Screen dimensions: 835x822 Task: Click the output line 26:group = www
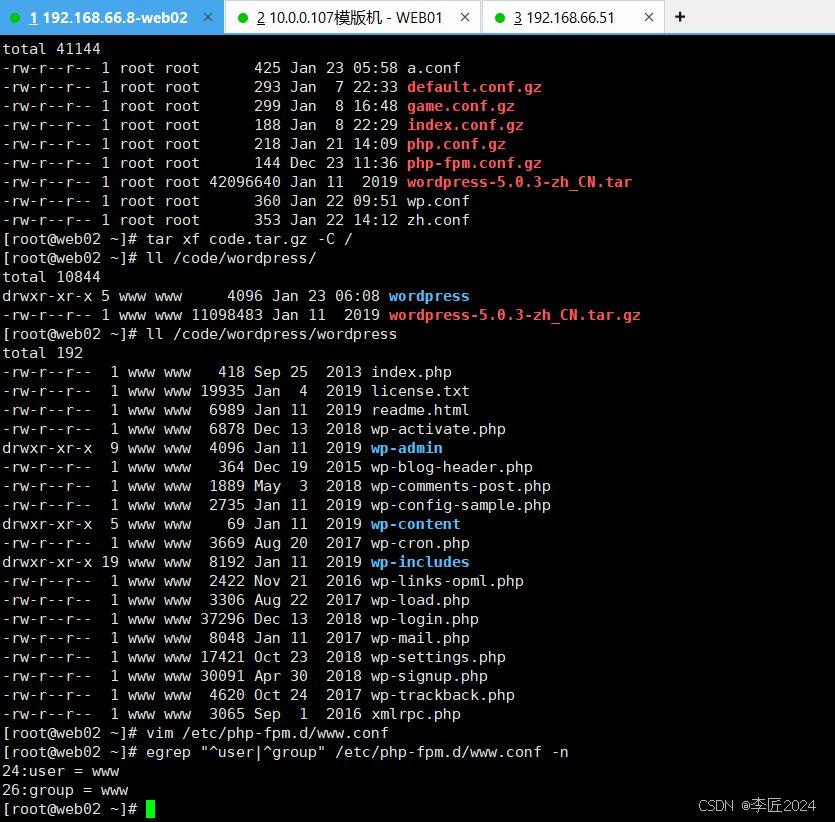tap(65, 791)
